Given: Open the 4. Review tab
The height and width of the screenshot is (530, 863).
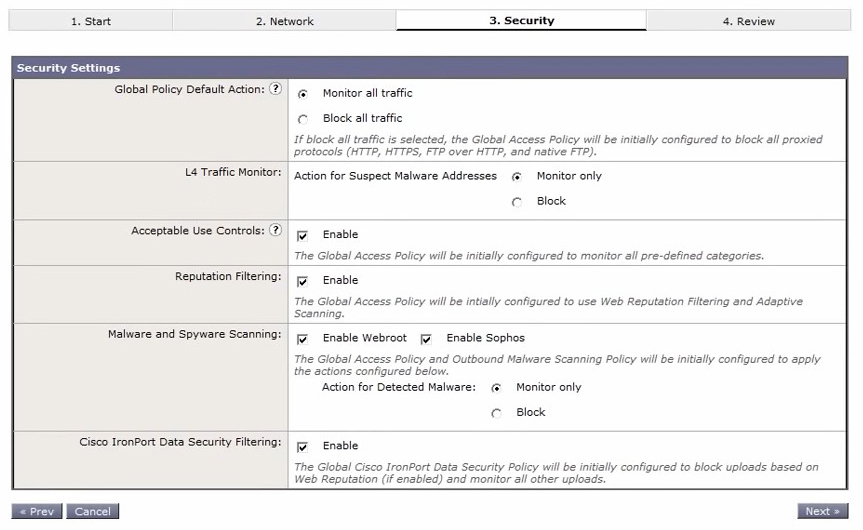Looking at the screenshot, I should [748, 21].
